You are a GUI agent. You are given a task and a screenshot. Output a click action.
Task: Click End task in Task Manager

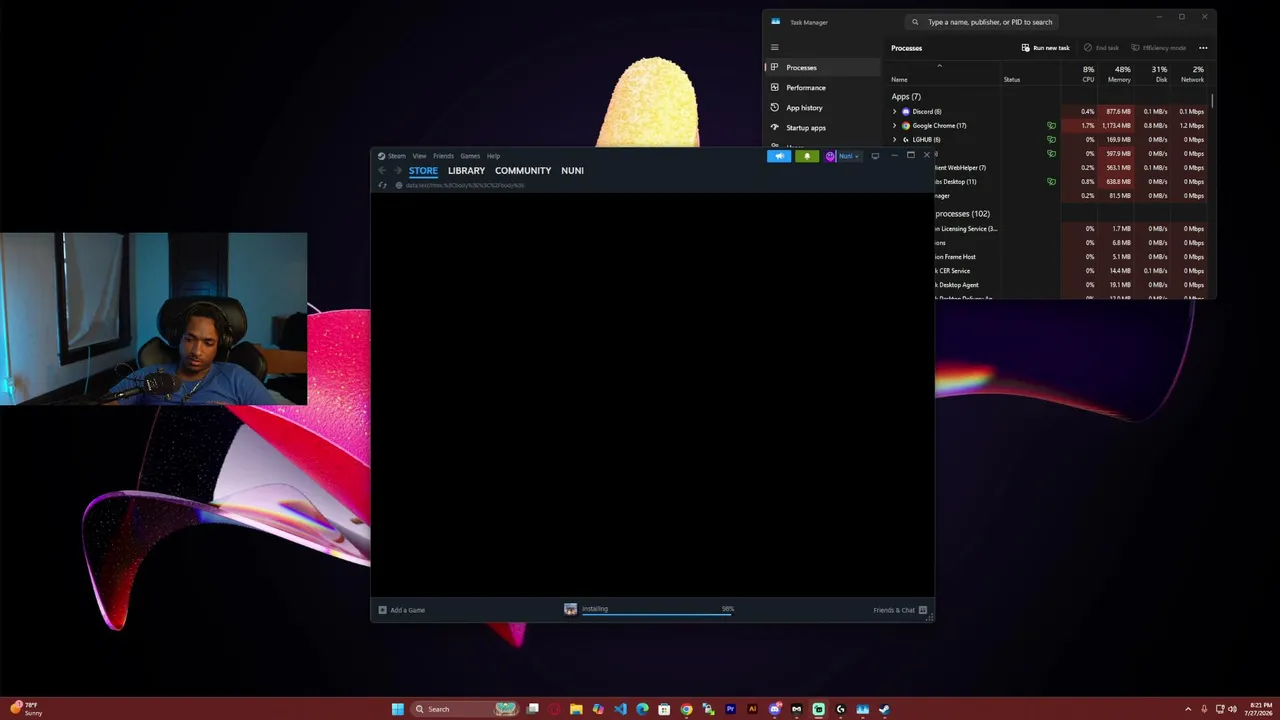[1102, 48]
